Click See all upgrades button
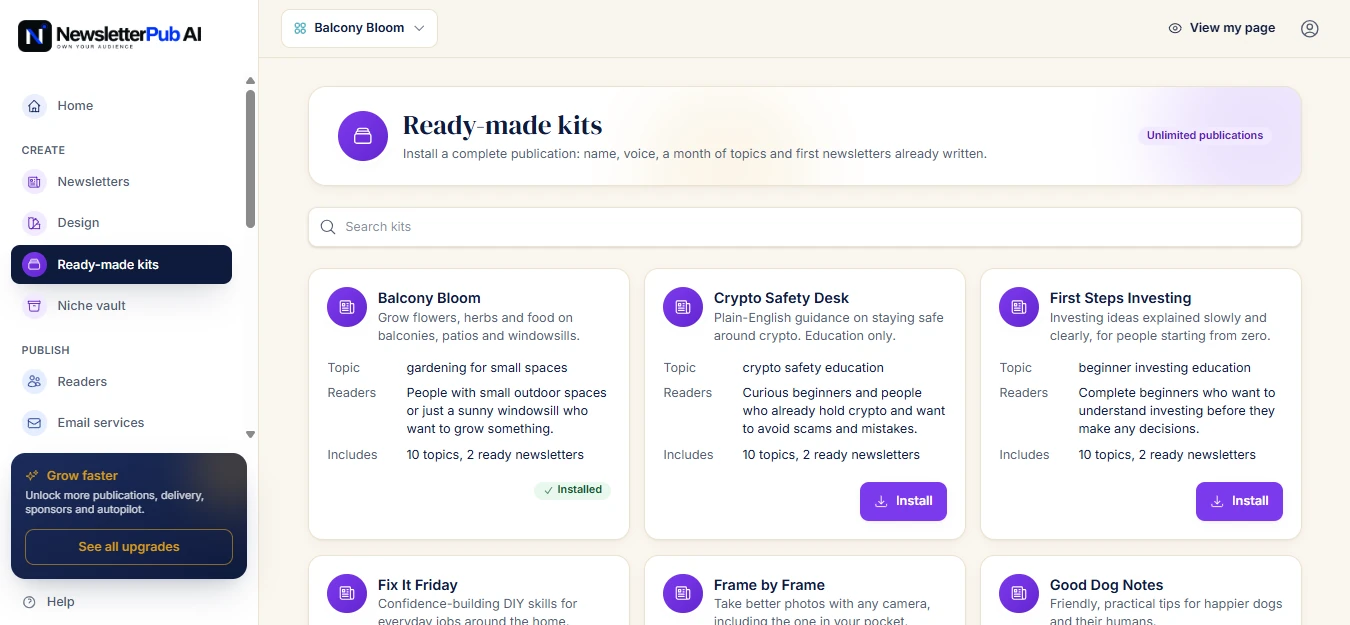The height and width of the screenshot is (625, 1350). coord(129,547)
